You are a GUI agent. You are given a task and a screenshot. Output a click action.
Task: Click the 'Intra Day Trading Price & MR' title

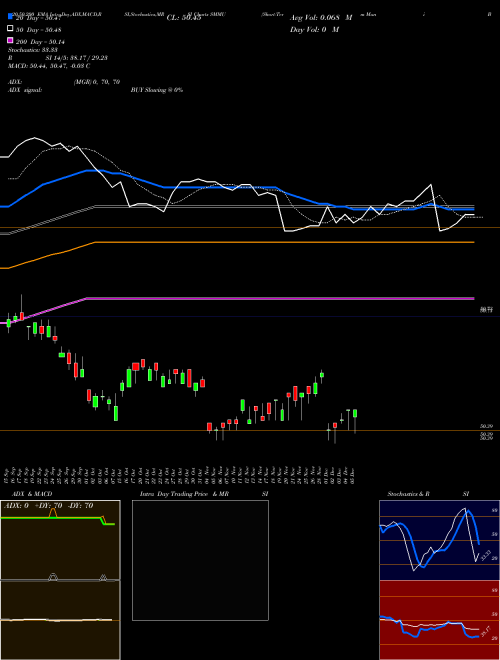(x=184, y=494)
